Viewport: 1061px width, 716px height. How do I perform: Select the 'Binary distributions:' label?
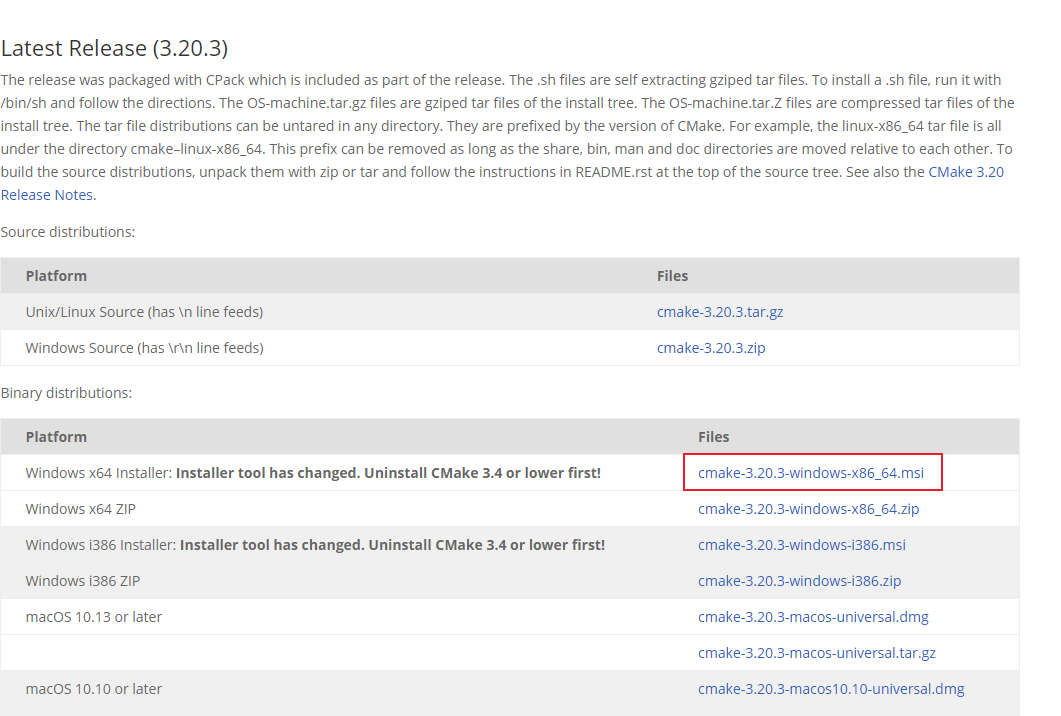[x=66, y=393]
